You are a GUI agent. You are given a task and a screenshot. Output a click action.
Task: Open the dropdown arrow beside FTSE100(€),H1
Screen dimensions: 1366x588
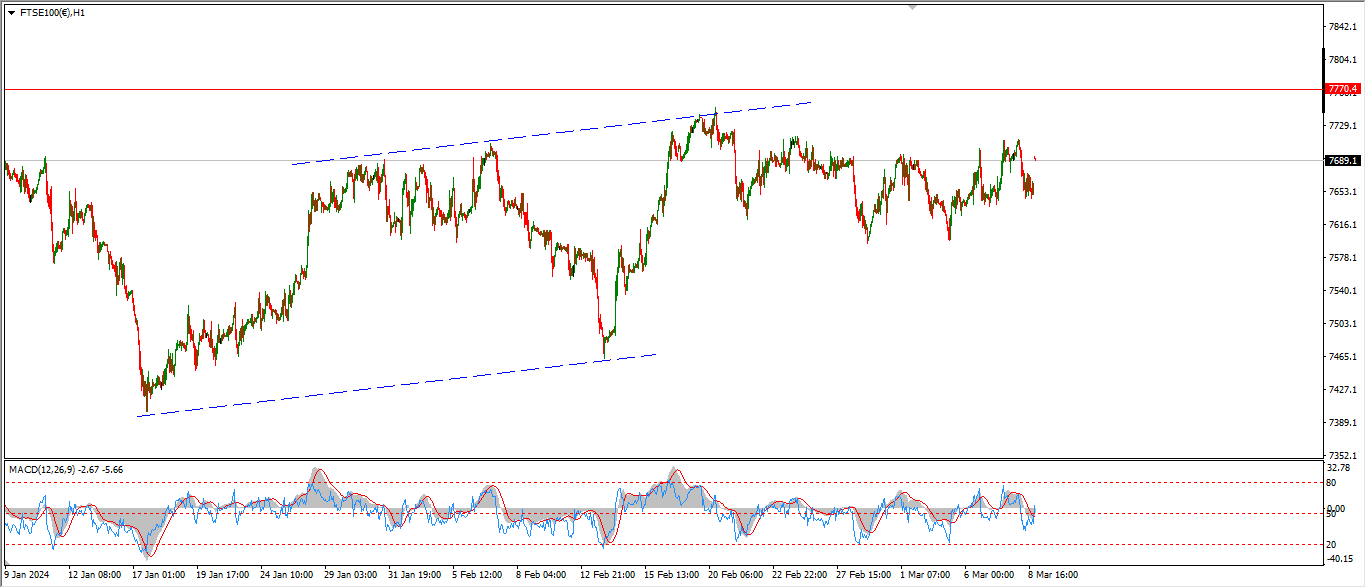point(11,13)
